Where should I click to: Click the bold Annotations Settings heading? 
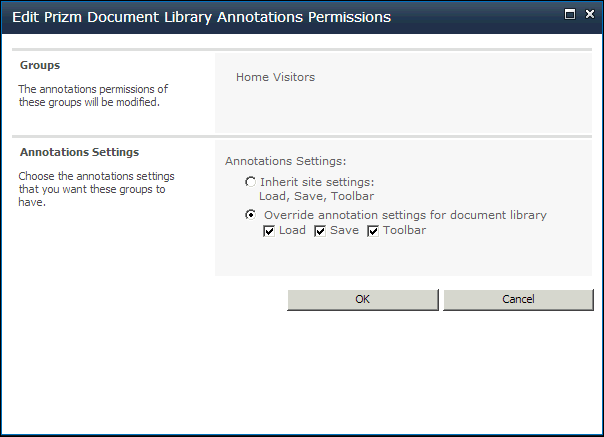79,152
